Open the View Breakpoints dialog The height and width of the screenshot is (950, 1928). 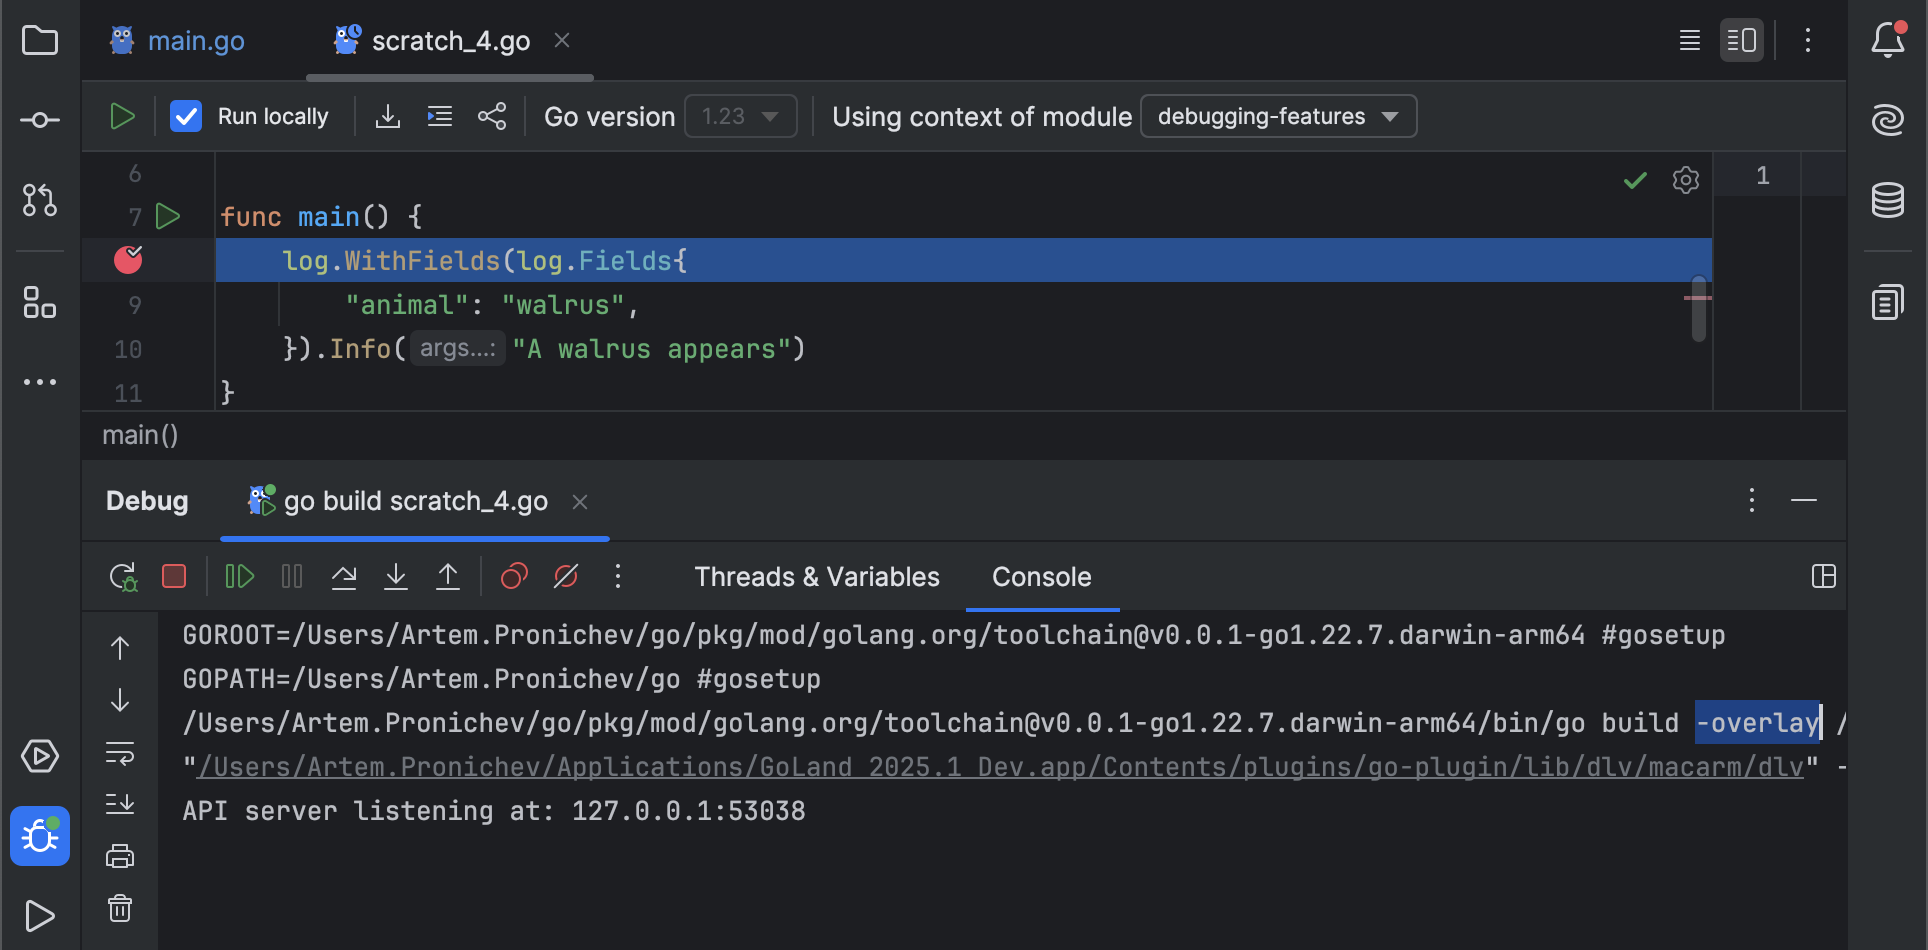(x=514, y=577)
